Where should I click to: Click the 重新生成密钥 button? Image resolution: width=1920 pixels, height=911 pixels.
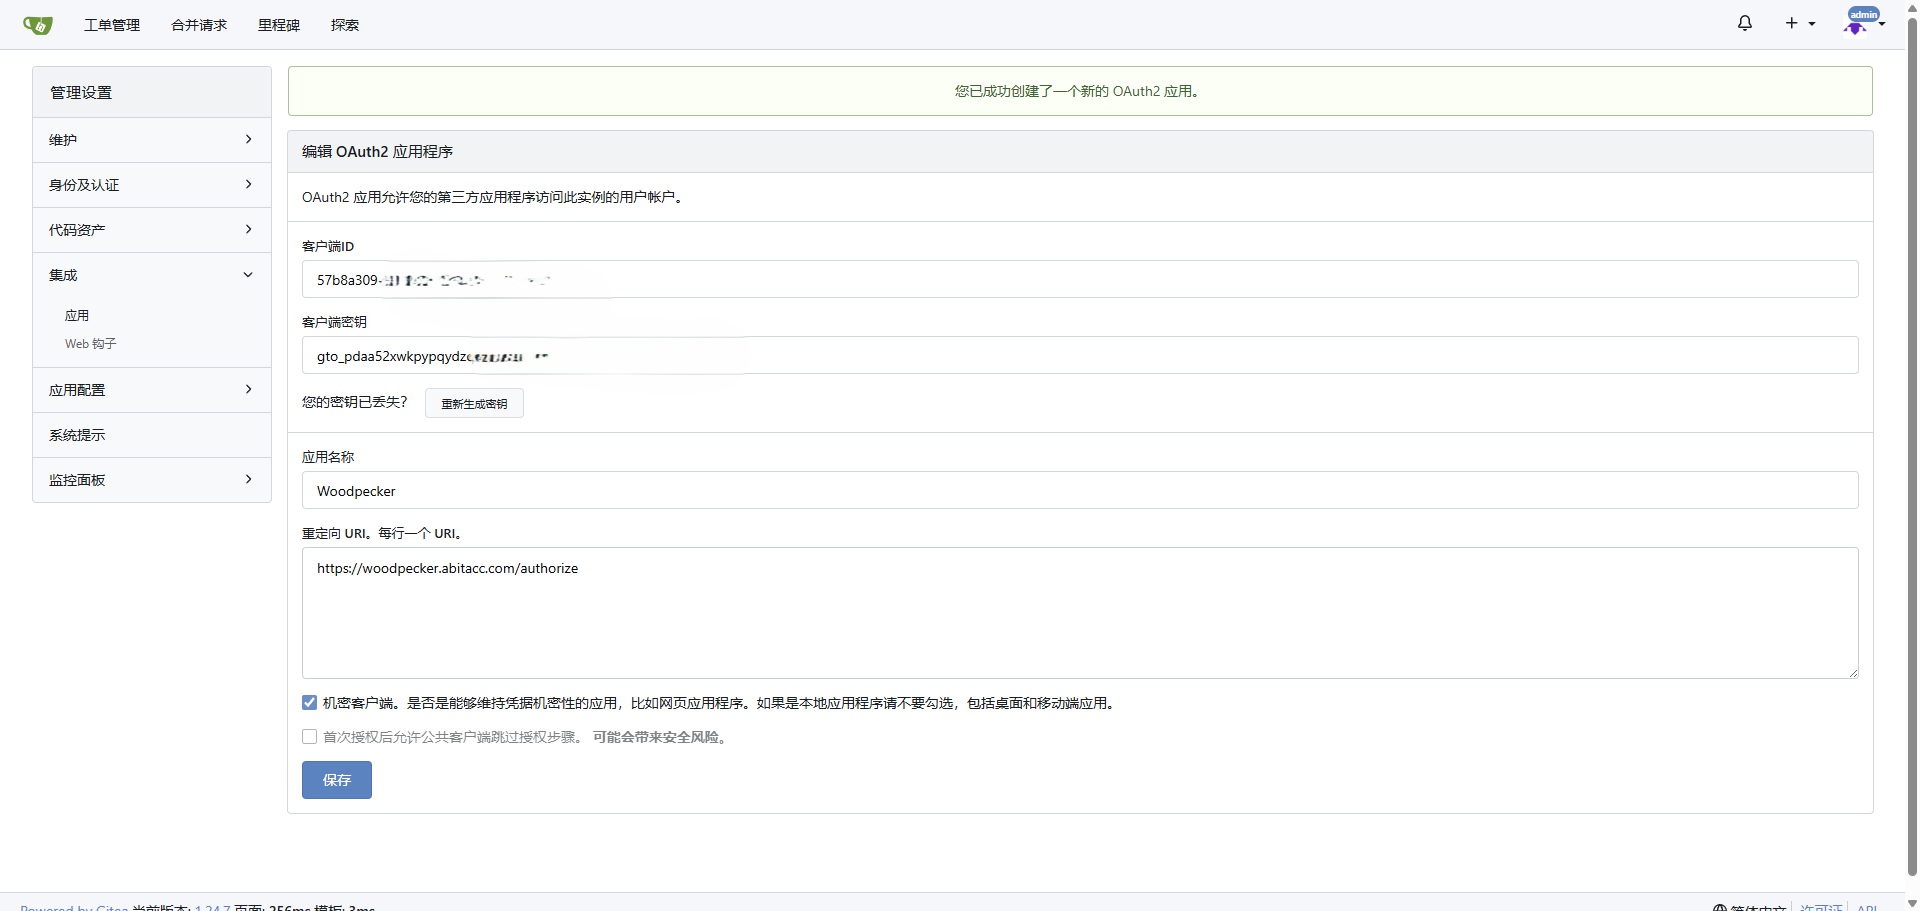(474, 403)
